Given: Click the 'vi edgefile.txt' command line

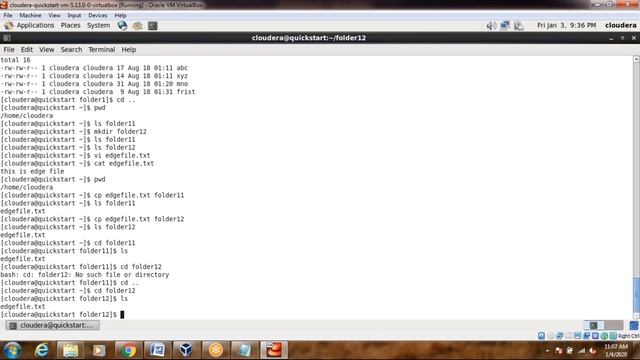Looking at the screenshot, I should (76, 156).
